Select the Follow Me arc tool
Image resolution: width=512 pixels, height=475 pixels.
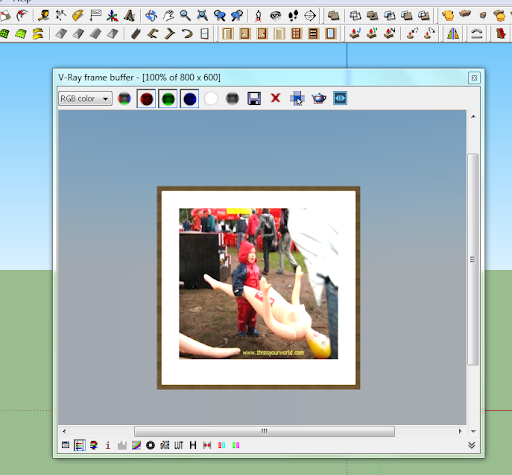(x=23, y=15)
